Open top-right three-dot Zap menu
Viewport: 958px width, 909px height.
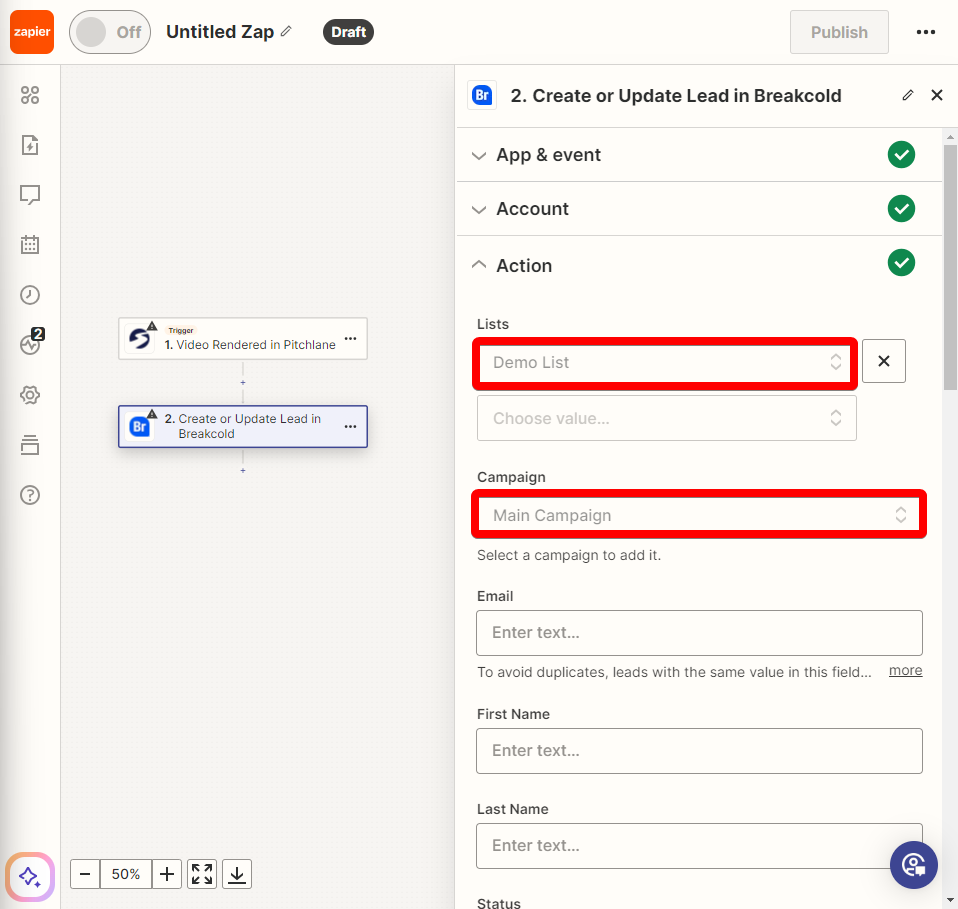tap(926, 32)
